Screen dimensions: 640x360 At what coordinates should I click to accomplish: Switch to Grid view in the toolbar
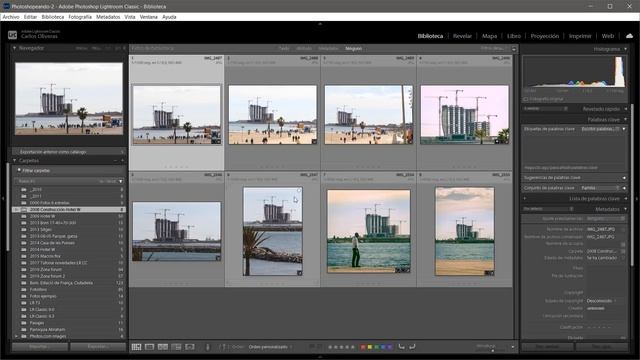point(136,347)
